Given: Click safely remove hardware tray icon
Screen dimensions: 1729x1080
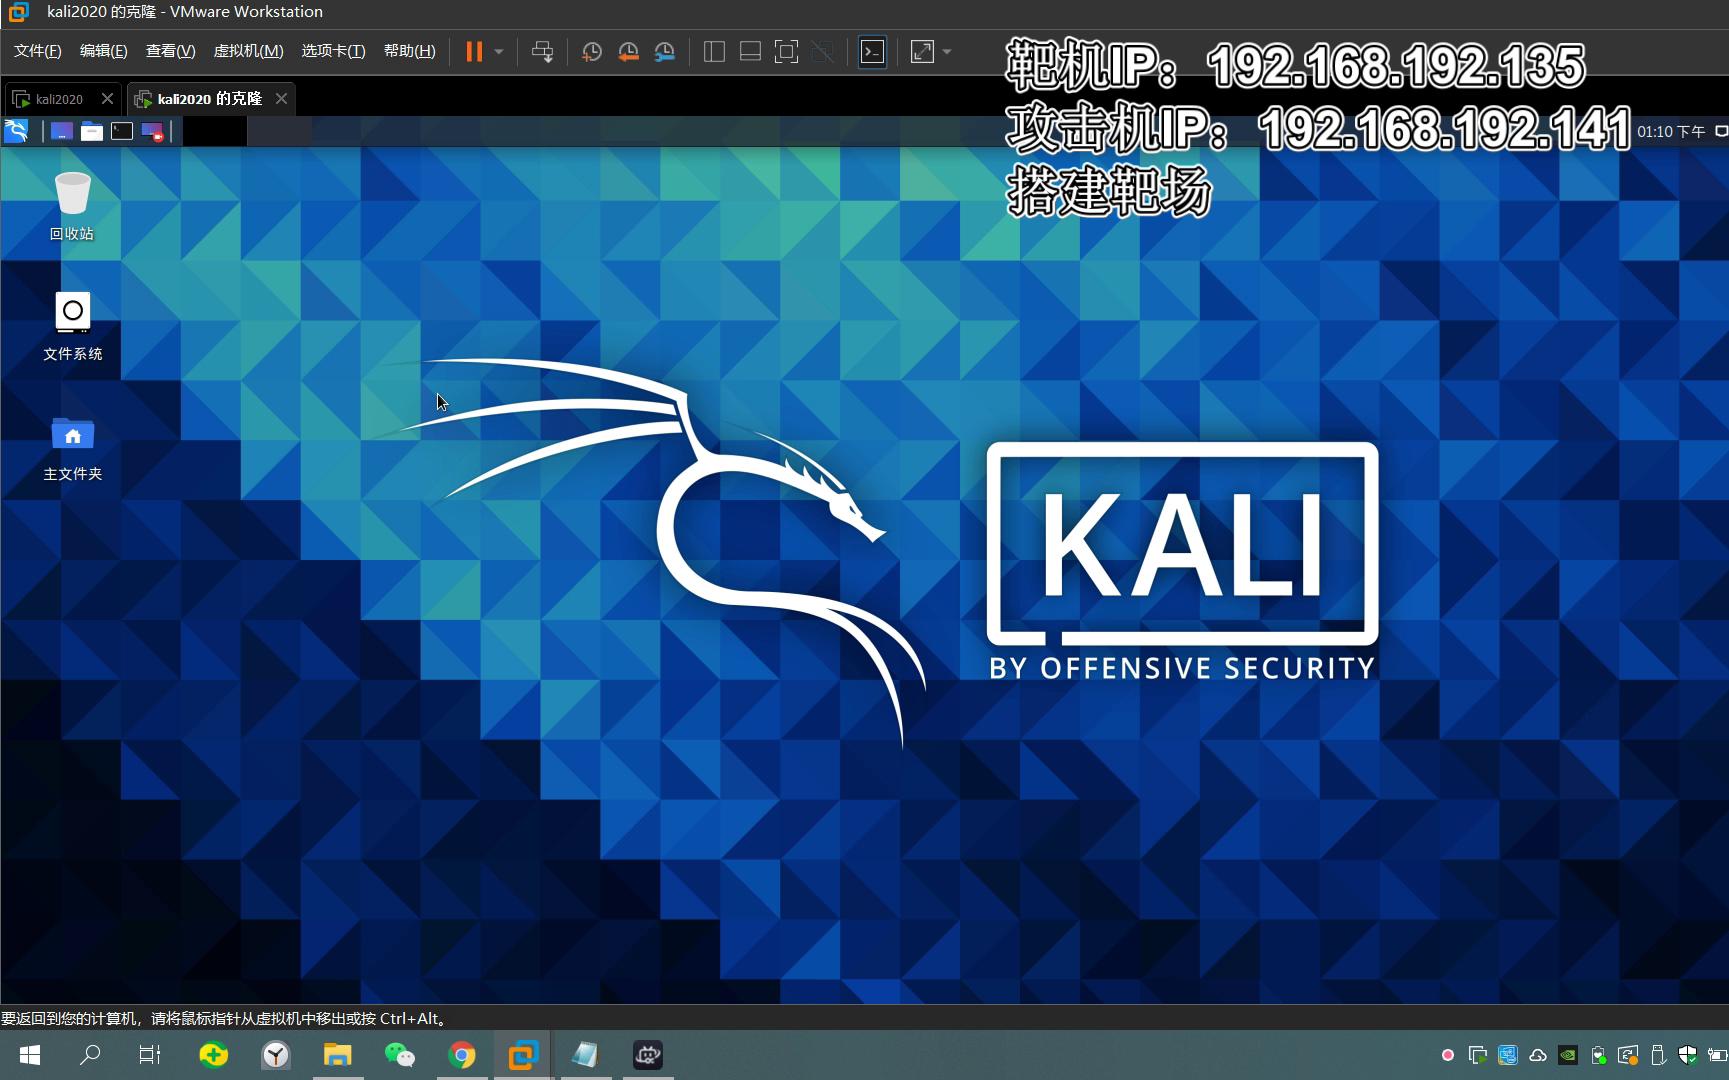Looking at the screenshot, I should [x=1658, y=1055].
